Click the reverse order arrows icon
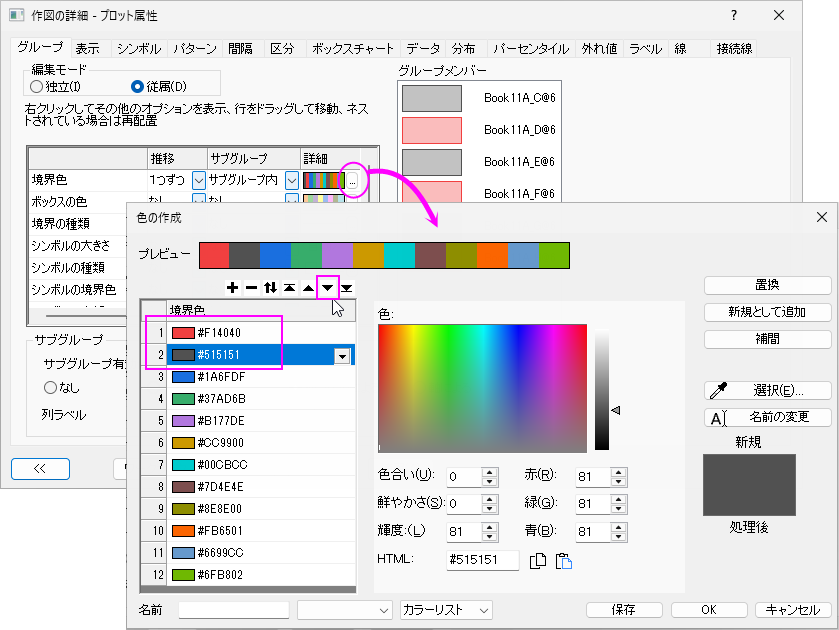The image size is (839, 630). coord(270,288)
